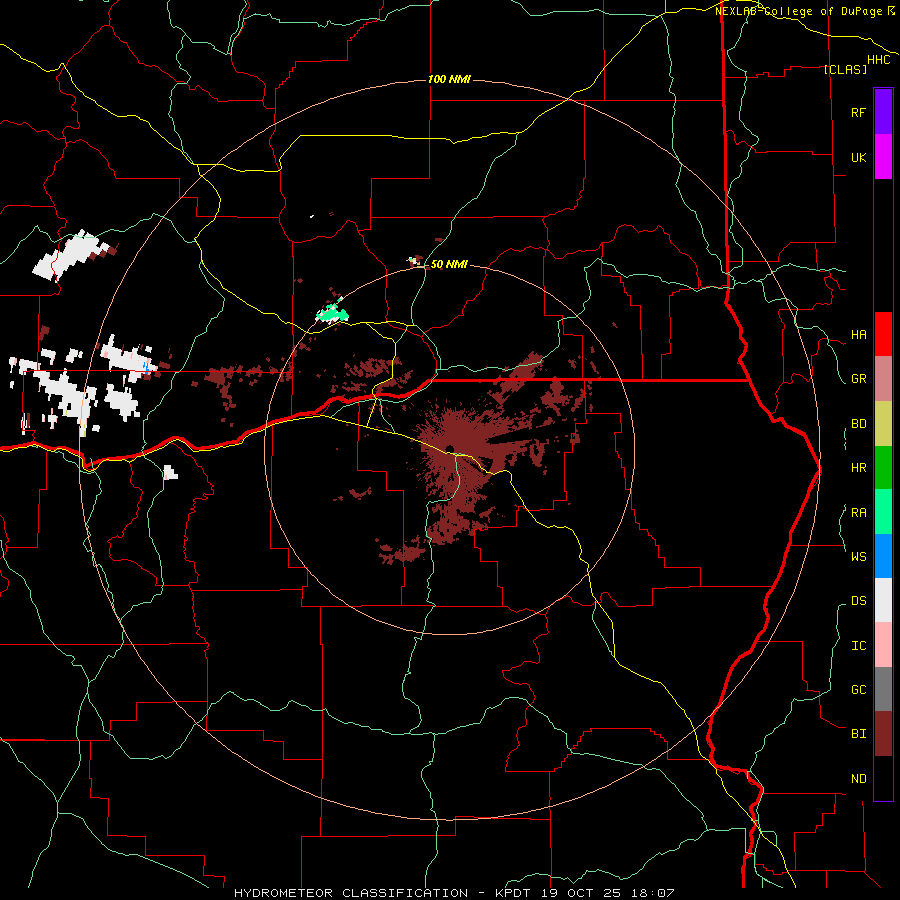Click the BD legend label
900x900 pixels.
pos(858,424)
